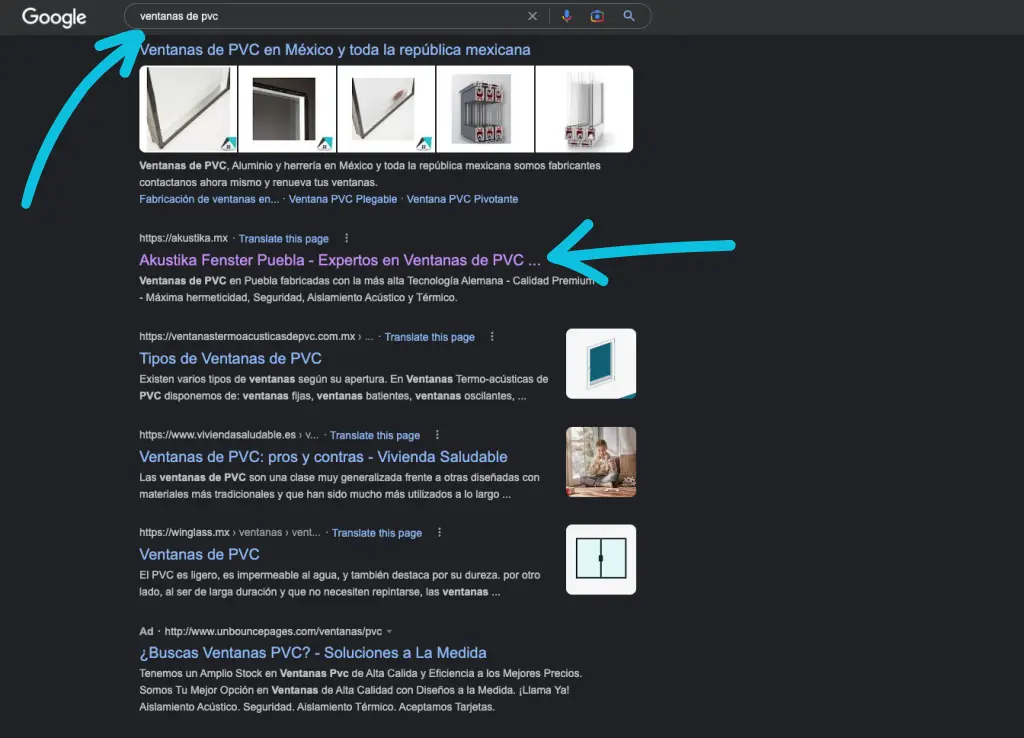
Task: Click the https://ventanastermoacusticasdepvc.com.mx URL text
Action: pyautogui.click(x=248, y=336)
